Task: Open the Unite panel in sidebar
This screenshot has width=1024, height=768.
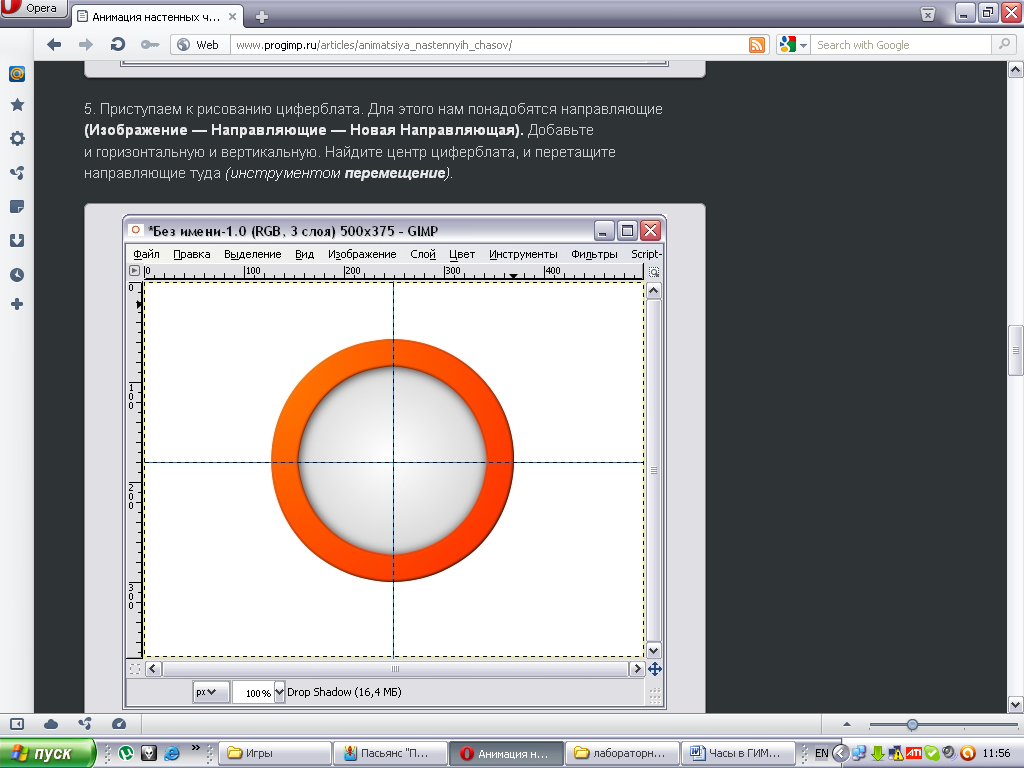Action: tap(17, 172)
